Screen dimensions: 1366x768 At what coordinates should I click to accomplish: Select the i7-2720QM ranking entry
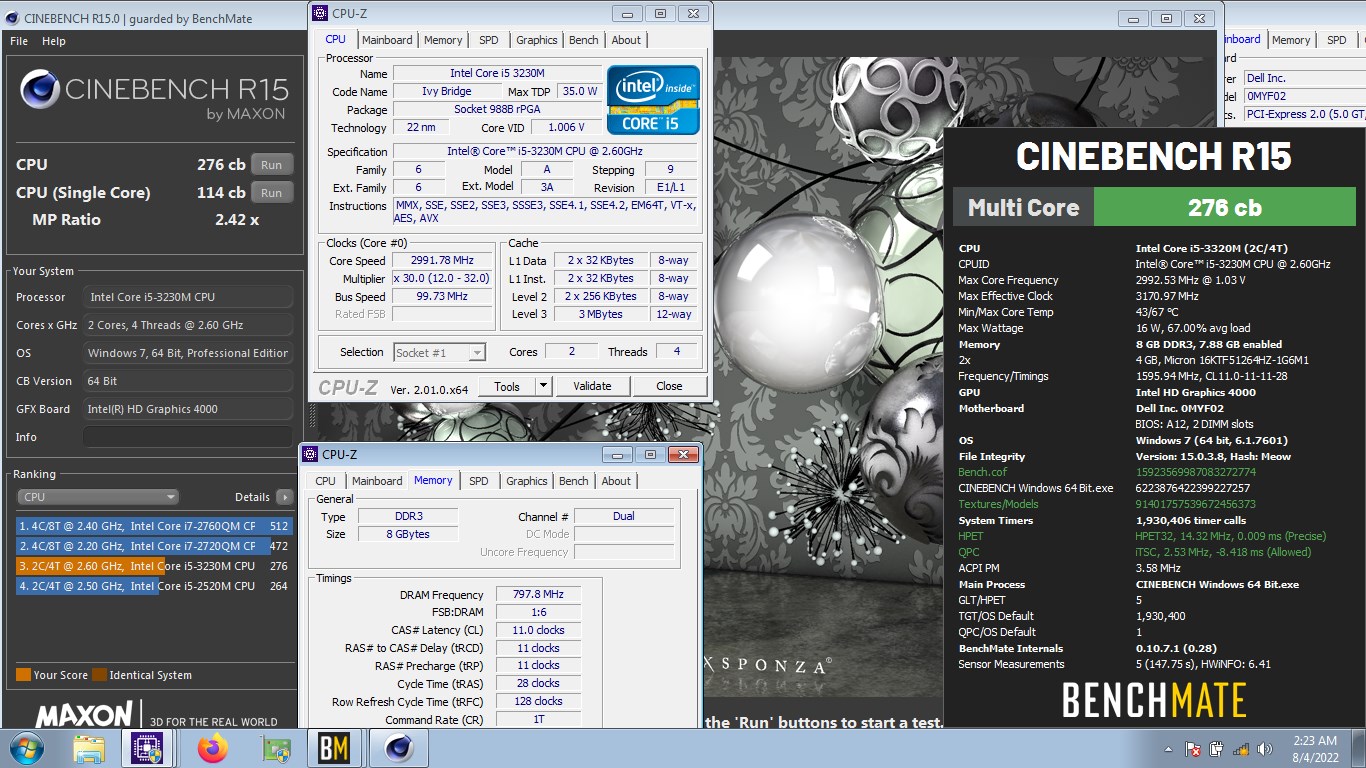click(155, 546)
